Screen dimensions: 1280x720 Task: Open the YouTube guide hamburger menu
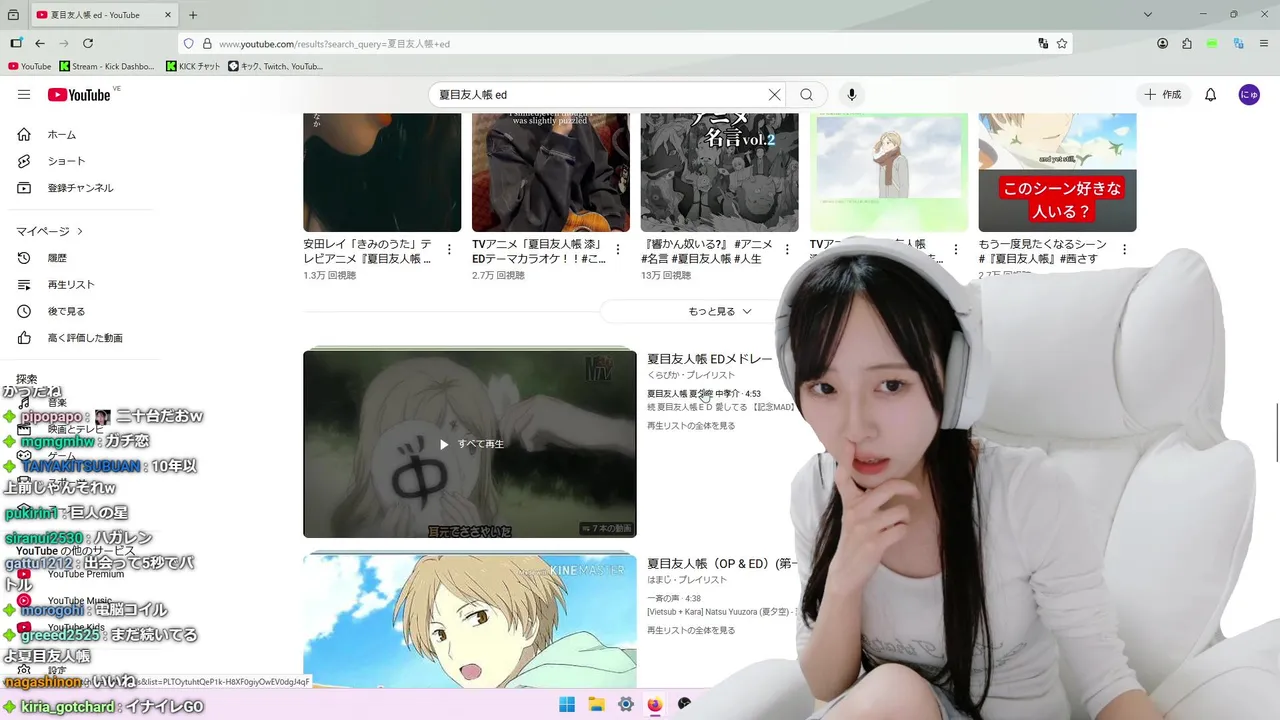pyautogui.click(x=24, y=94)
